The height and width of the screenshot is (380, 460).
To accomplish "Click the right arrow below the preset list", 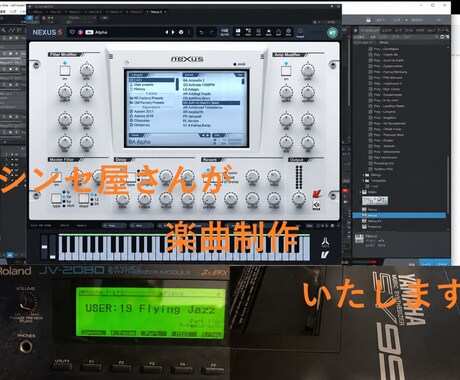I will pos(207,135).
